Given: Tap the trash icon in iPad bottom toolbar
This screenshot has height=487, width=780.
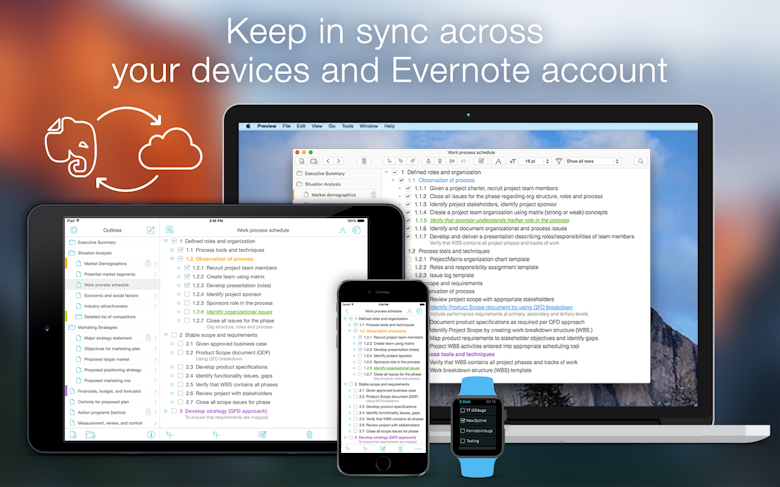Looking at the screenshot, I should (309, 434).
